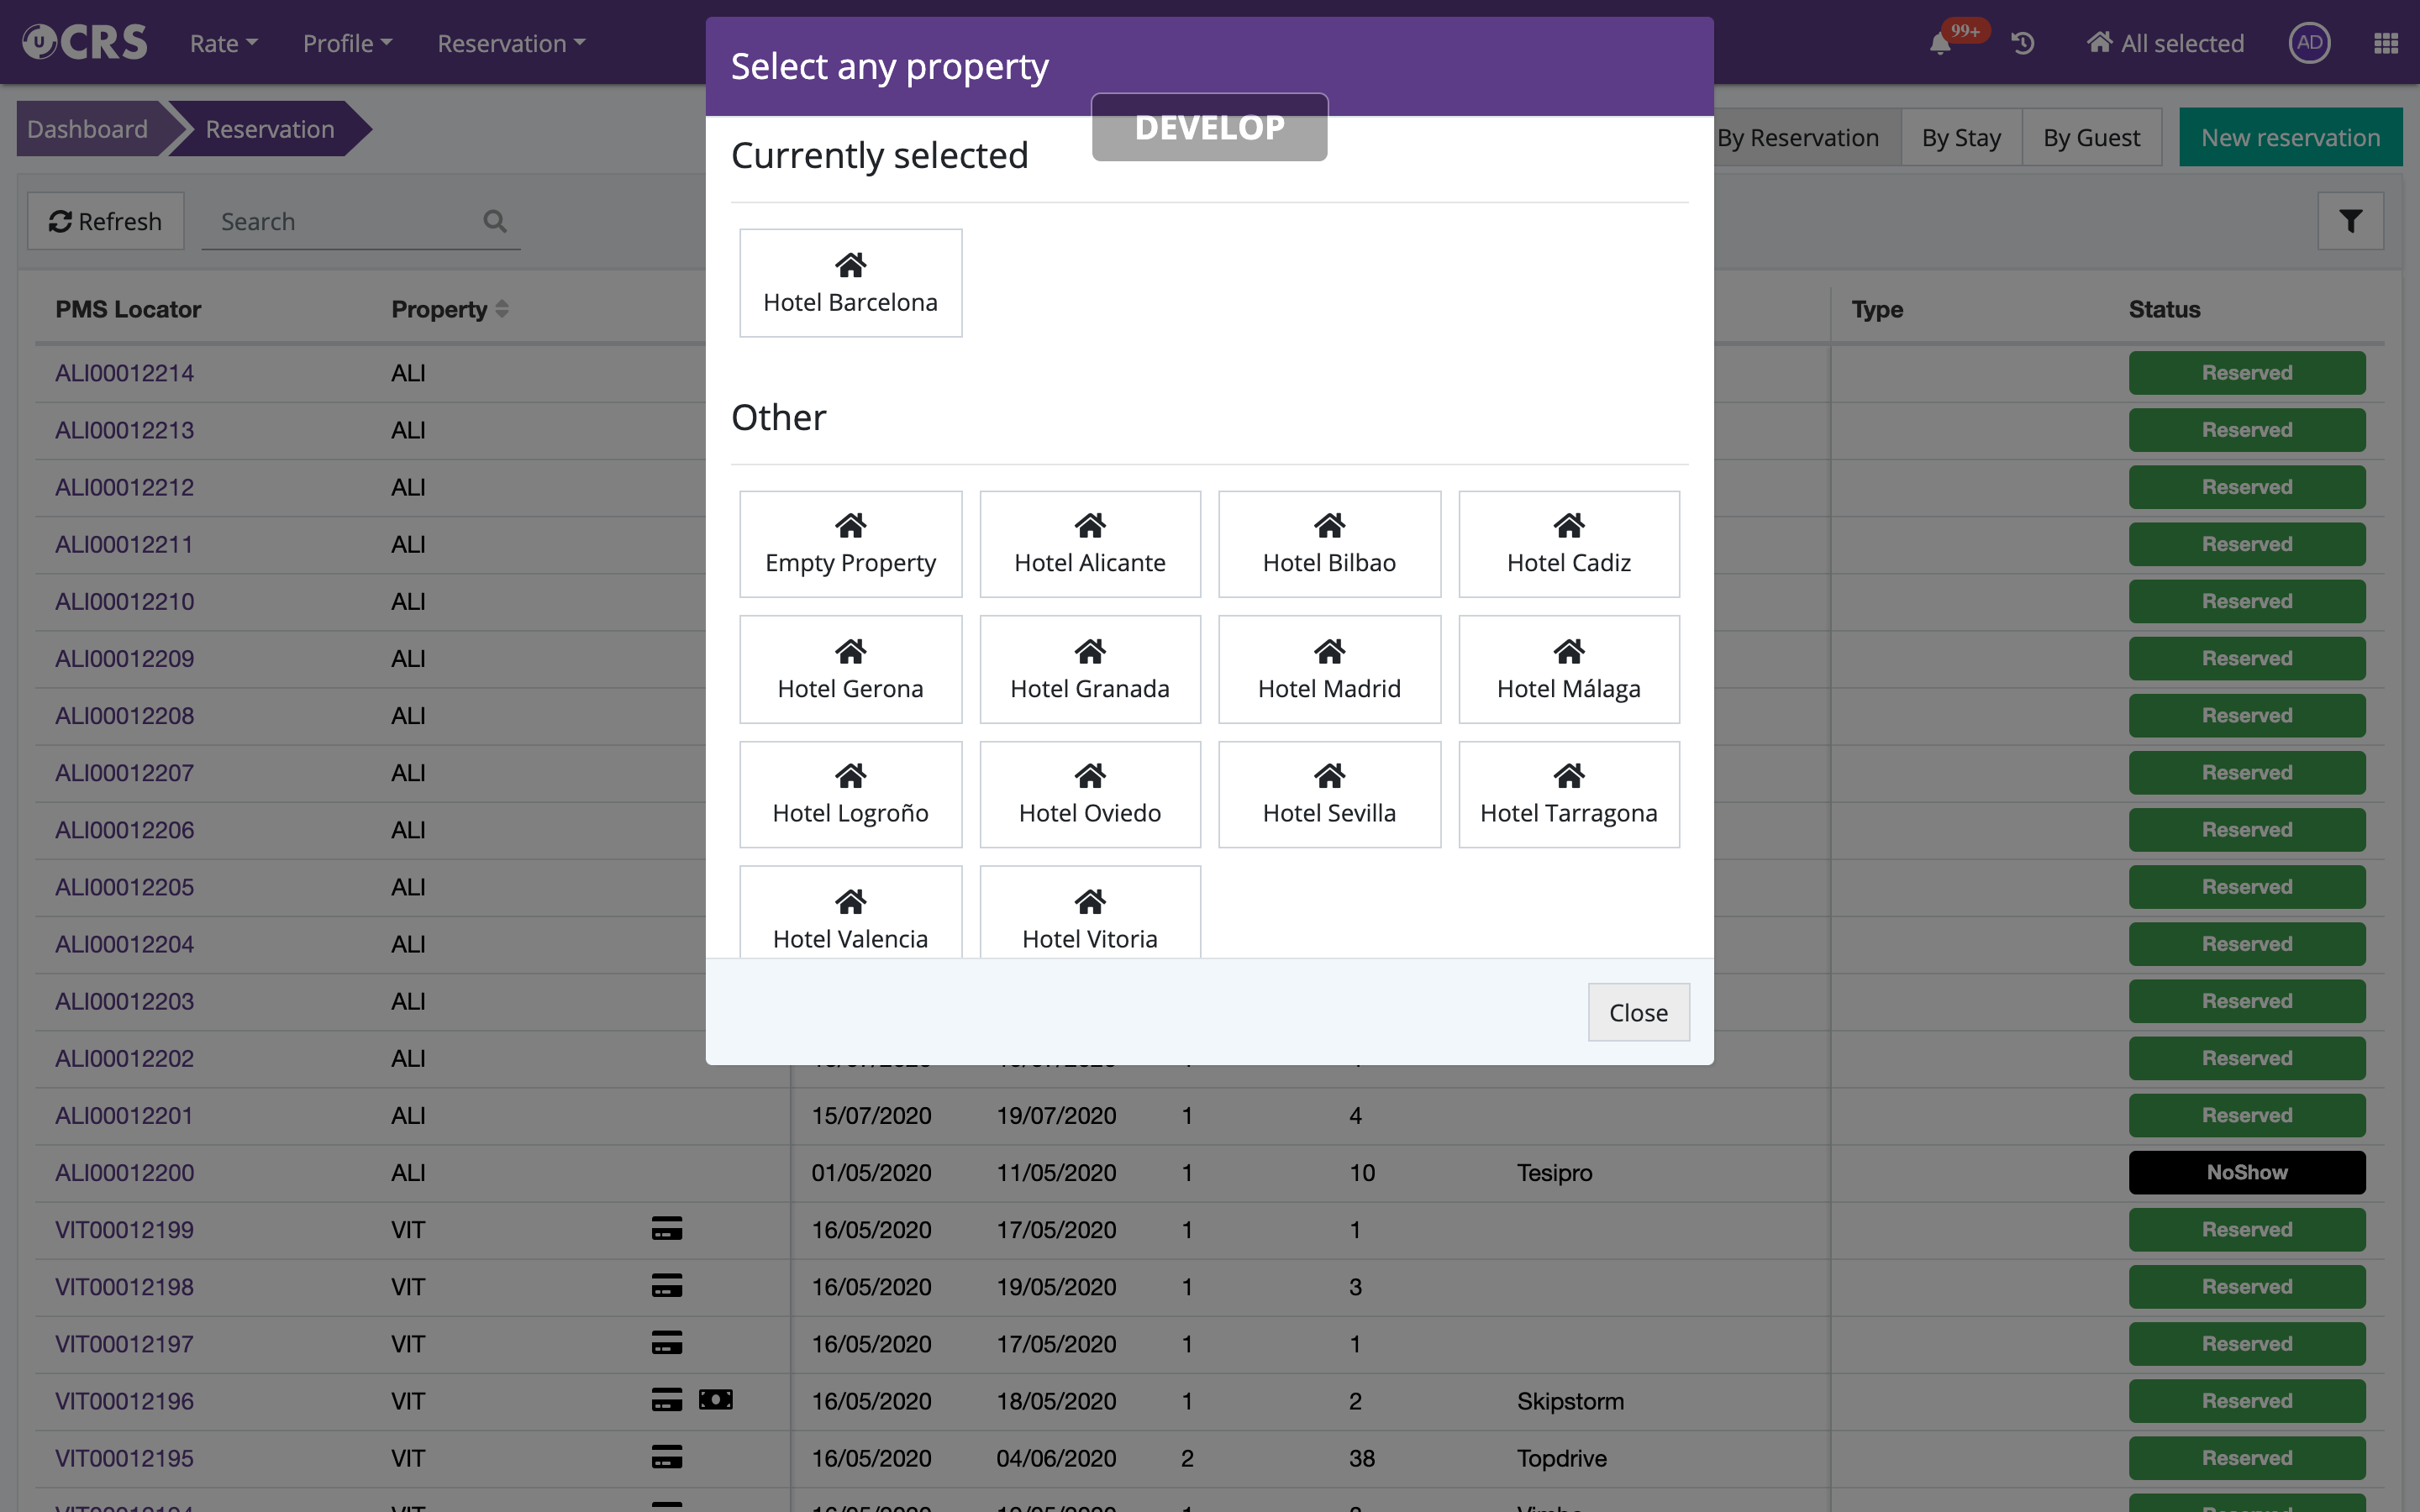Open the Rate dropdown menu

(x=224, y=44)
